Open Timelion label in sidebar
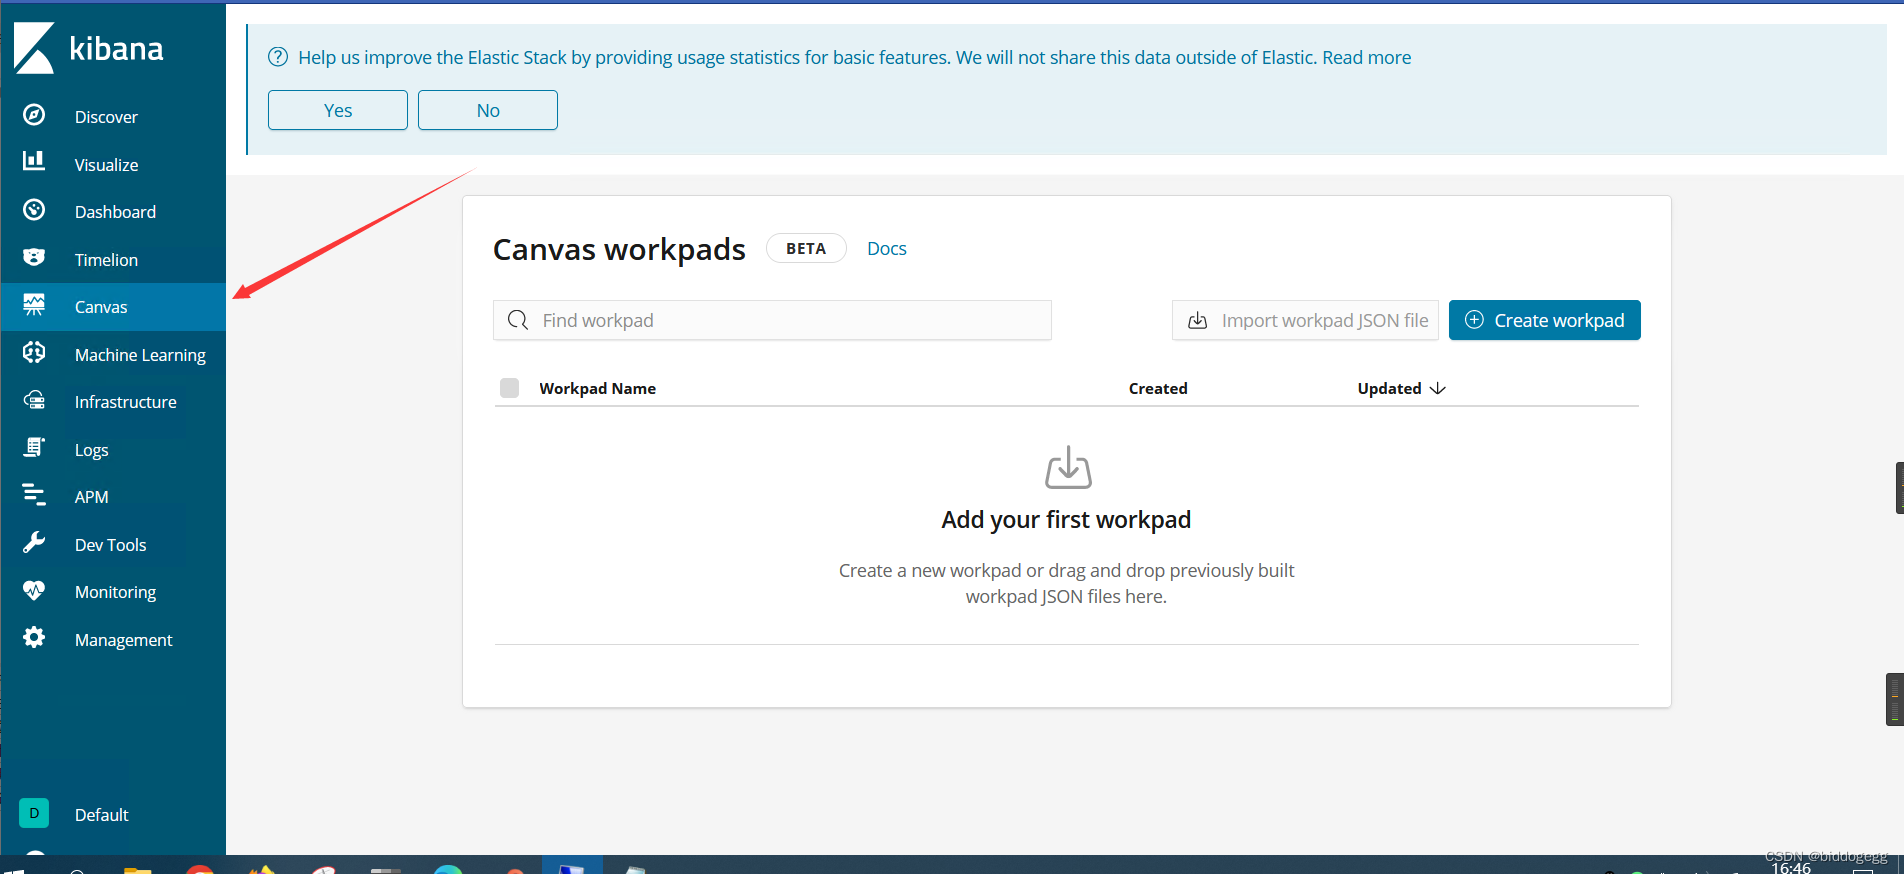 (106, 260)
